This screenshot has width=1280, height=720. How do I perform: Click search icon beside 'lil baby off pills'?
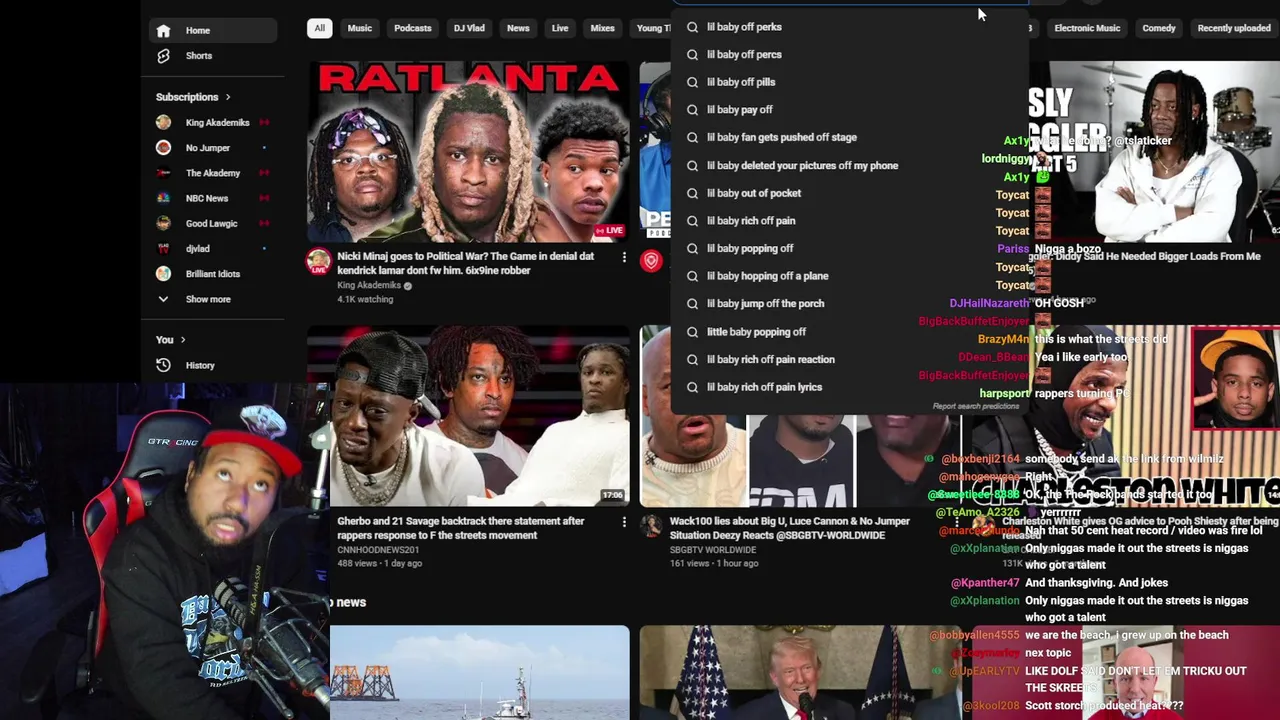pos(692,82)
